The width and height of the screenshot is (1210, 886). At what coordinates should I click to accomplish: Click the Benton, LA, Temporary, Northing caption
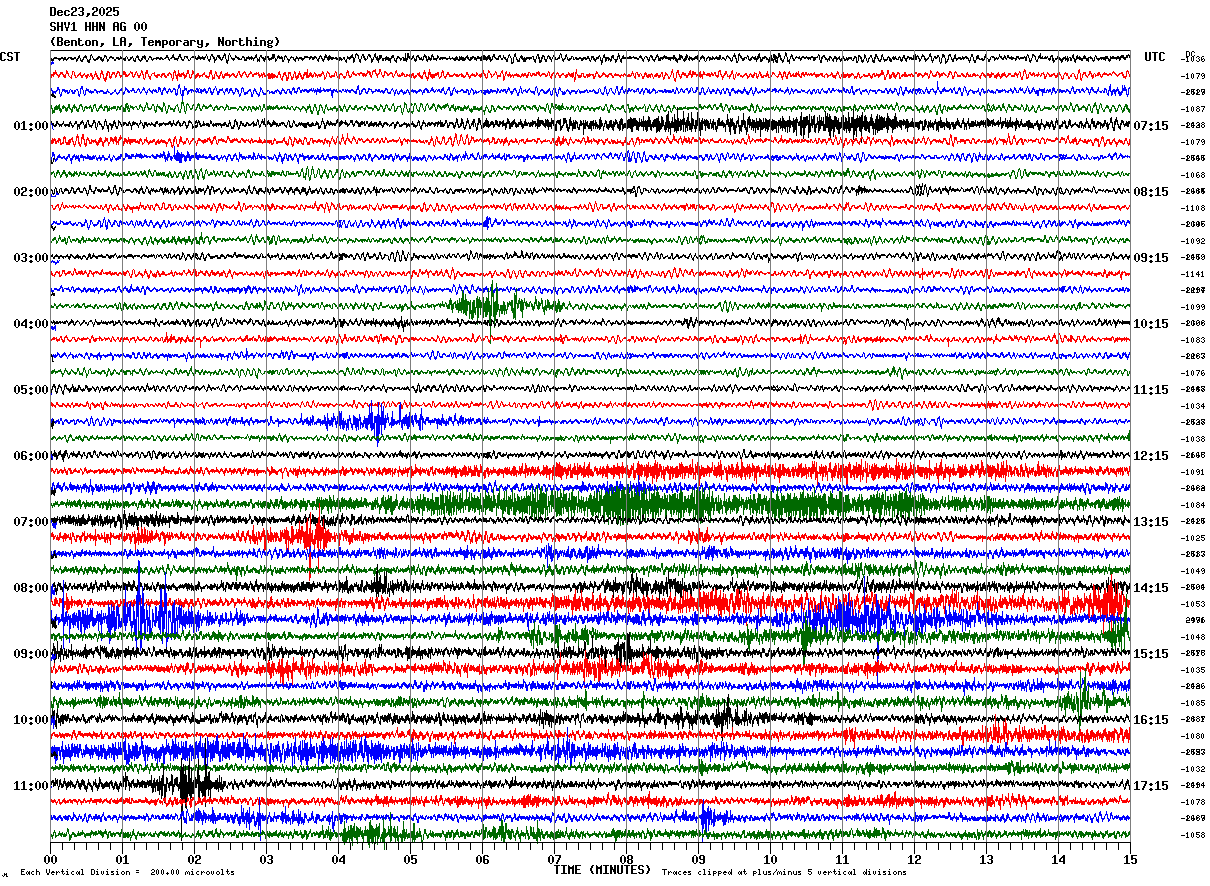[165, 42]
